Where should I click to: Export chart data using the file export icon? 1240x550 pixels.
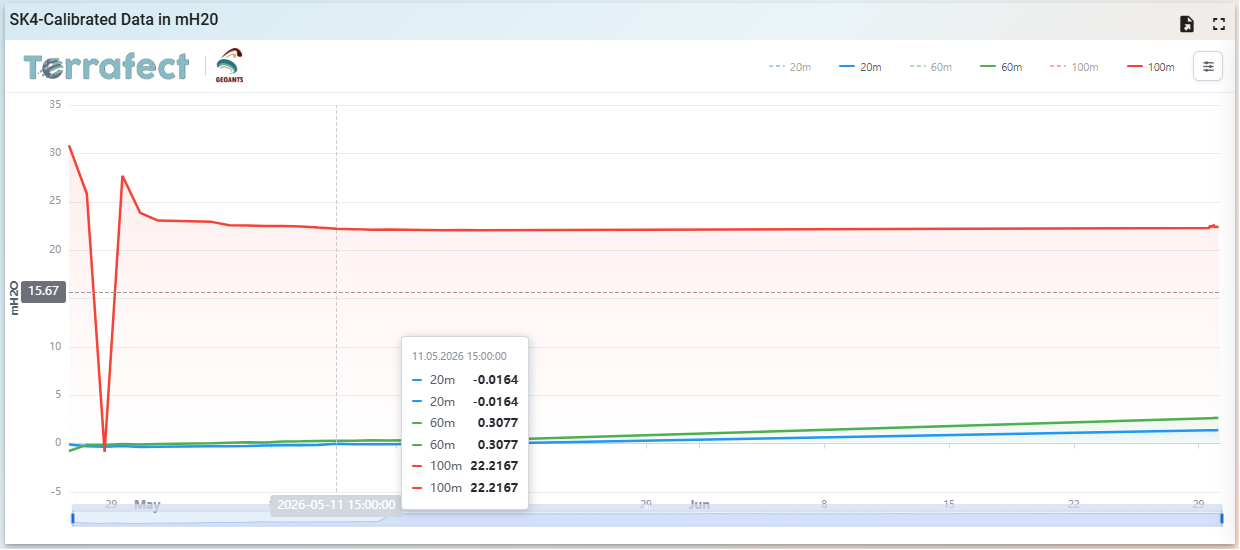pyautogui.click(x=1187, y=24)
